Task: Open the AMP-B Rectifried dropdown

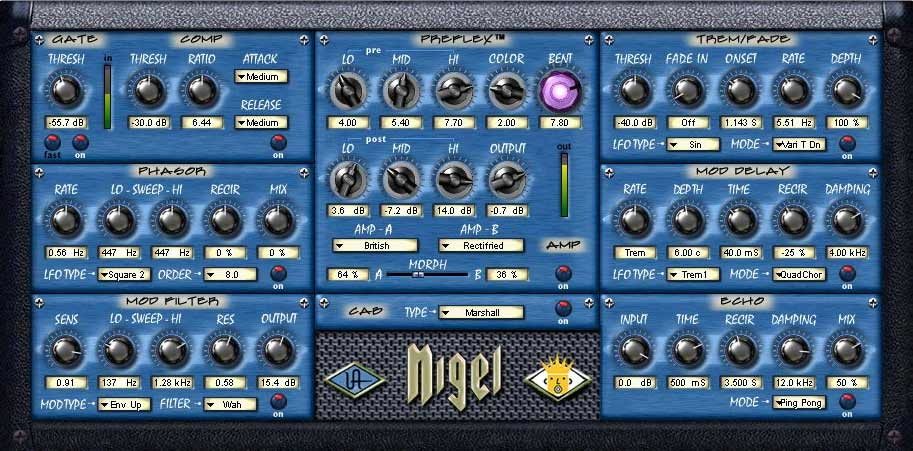Action: [x=482, y=246]
